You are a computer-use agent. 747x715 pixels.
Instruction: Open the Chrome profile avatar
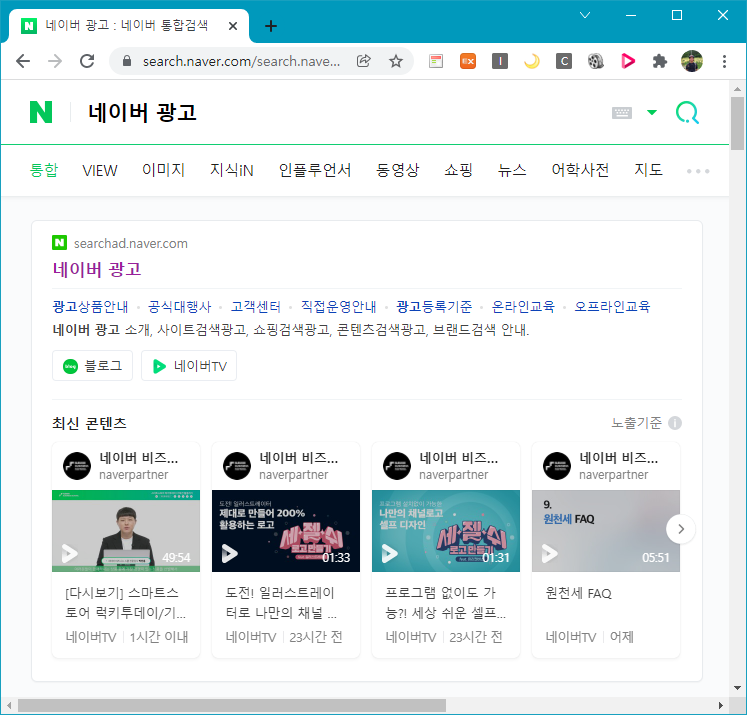692,61
